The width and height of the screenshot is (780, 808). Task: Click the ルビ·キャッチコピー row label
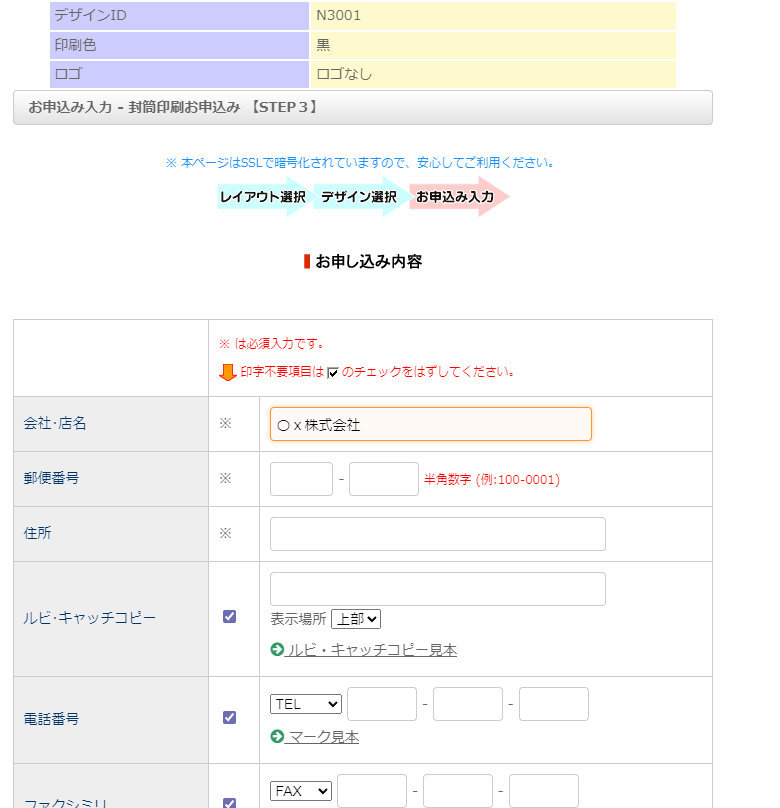[89, 618]
